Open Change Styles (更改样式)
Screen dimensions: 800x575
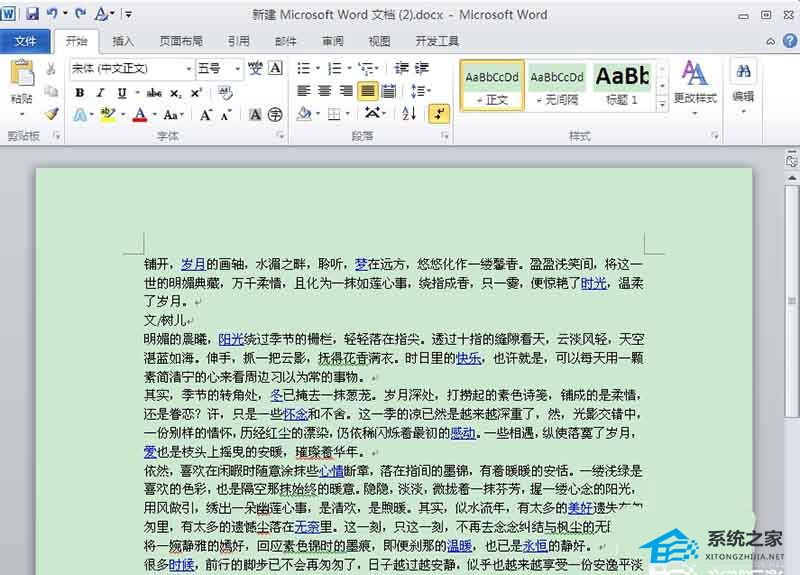pyautogui.click(x=695, y=87)
